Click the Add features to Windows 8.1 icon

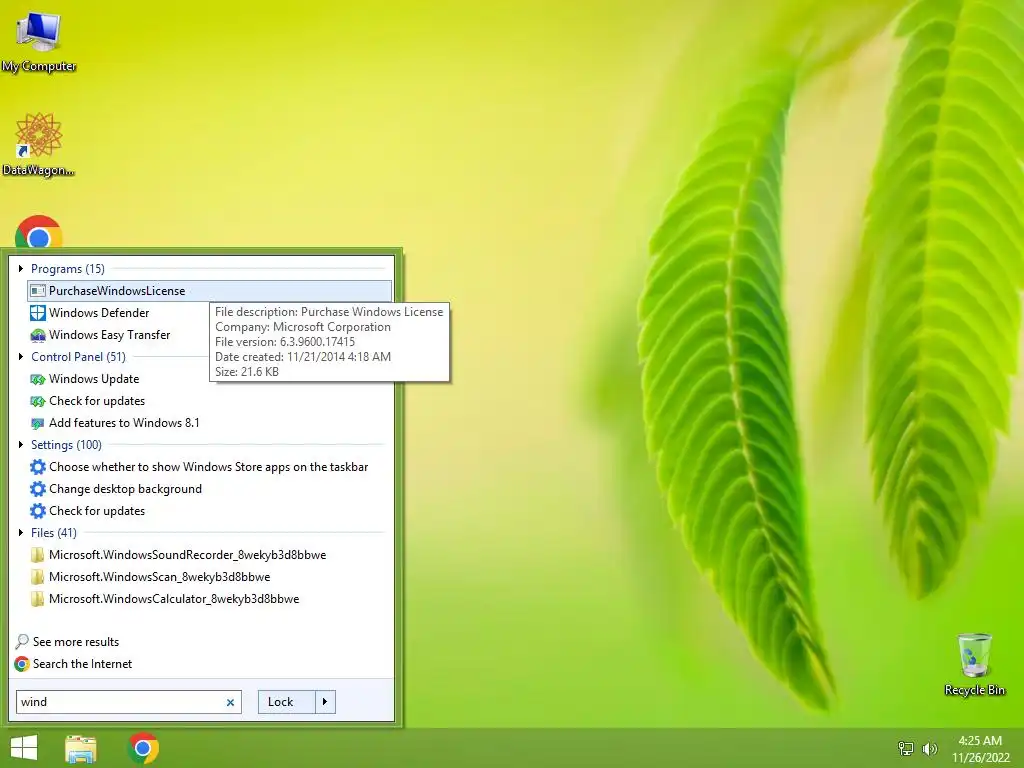click(x=38, y=423)
